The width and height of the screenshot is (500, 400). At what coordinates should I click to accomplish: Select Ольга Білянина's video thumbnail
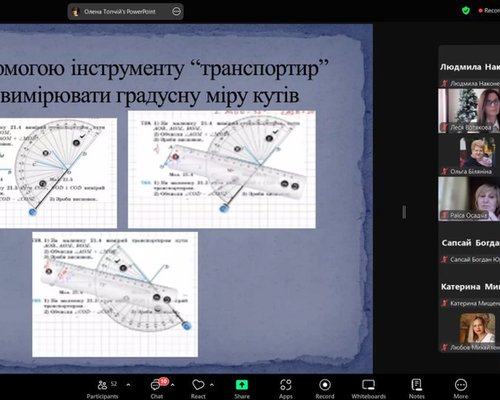coord(469,155)
